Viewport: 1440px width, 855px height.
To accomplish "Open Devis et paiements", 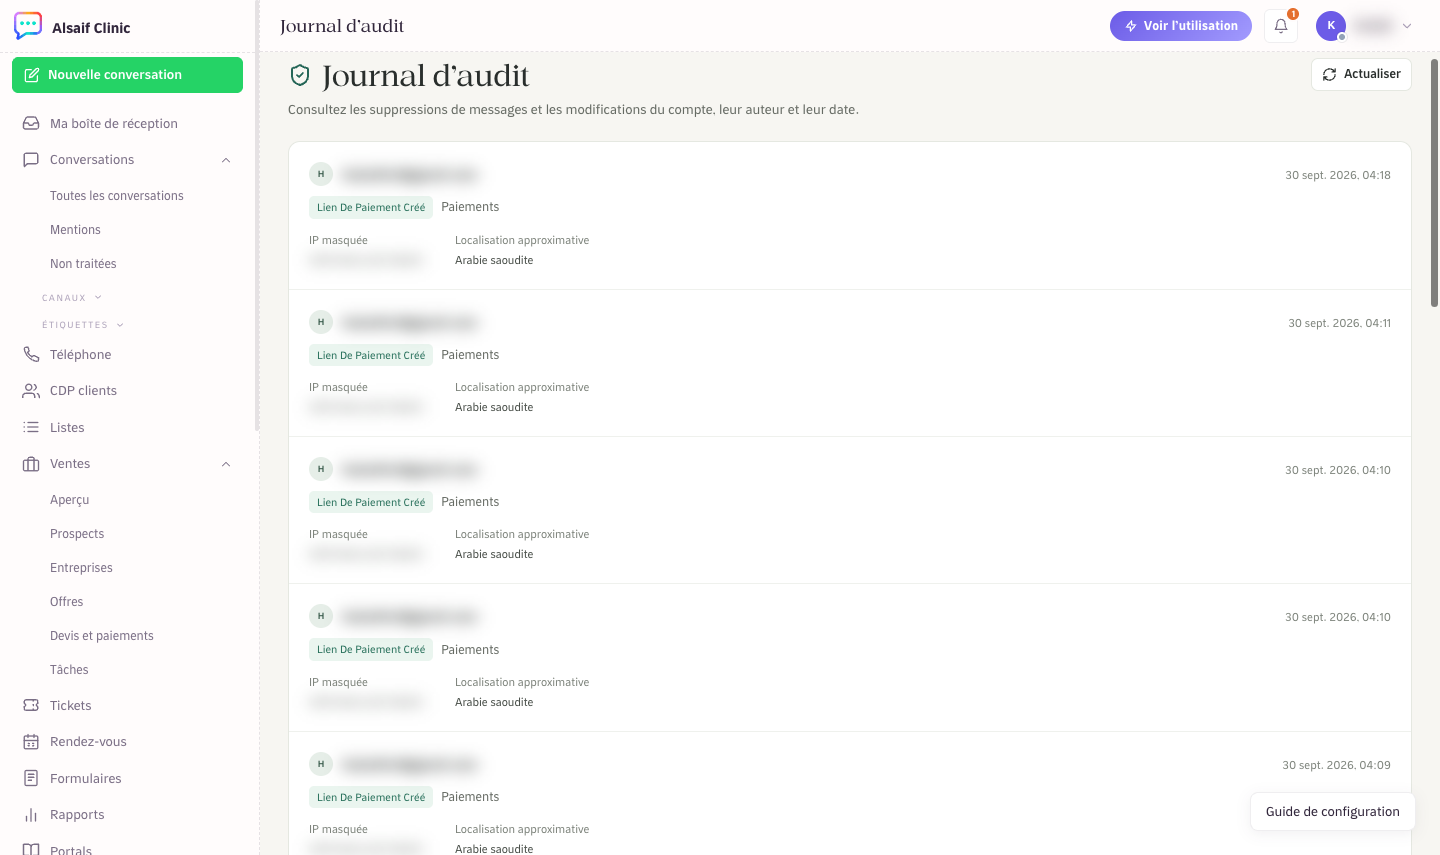I will [102, 636].
